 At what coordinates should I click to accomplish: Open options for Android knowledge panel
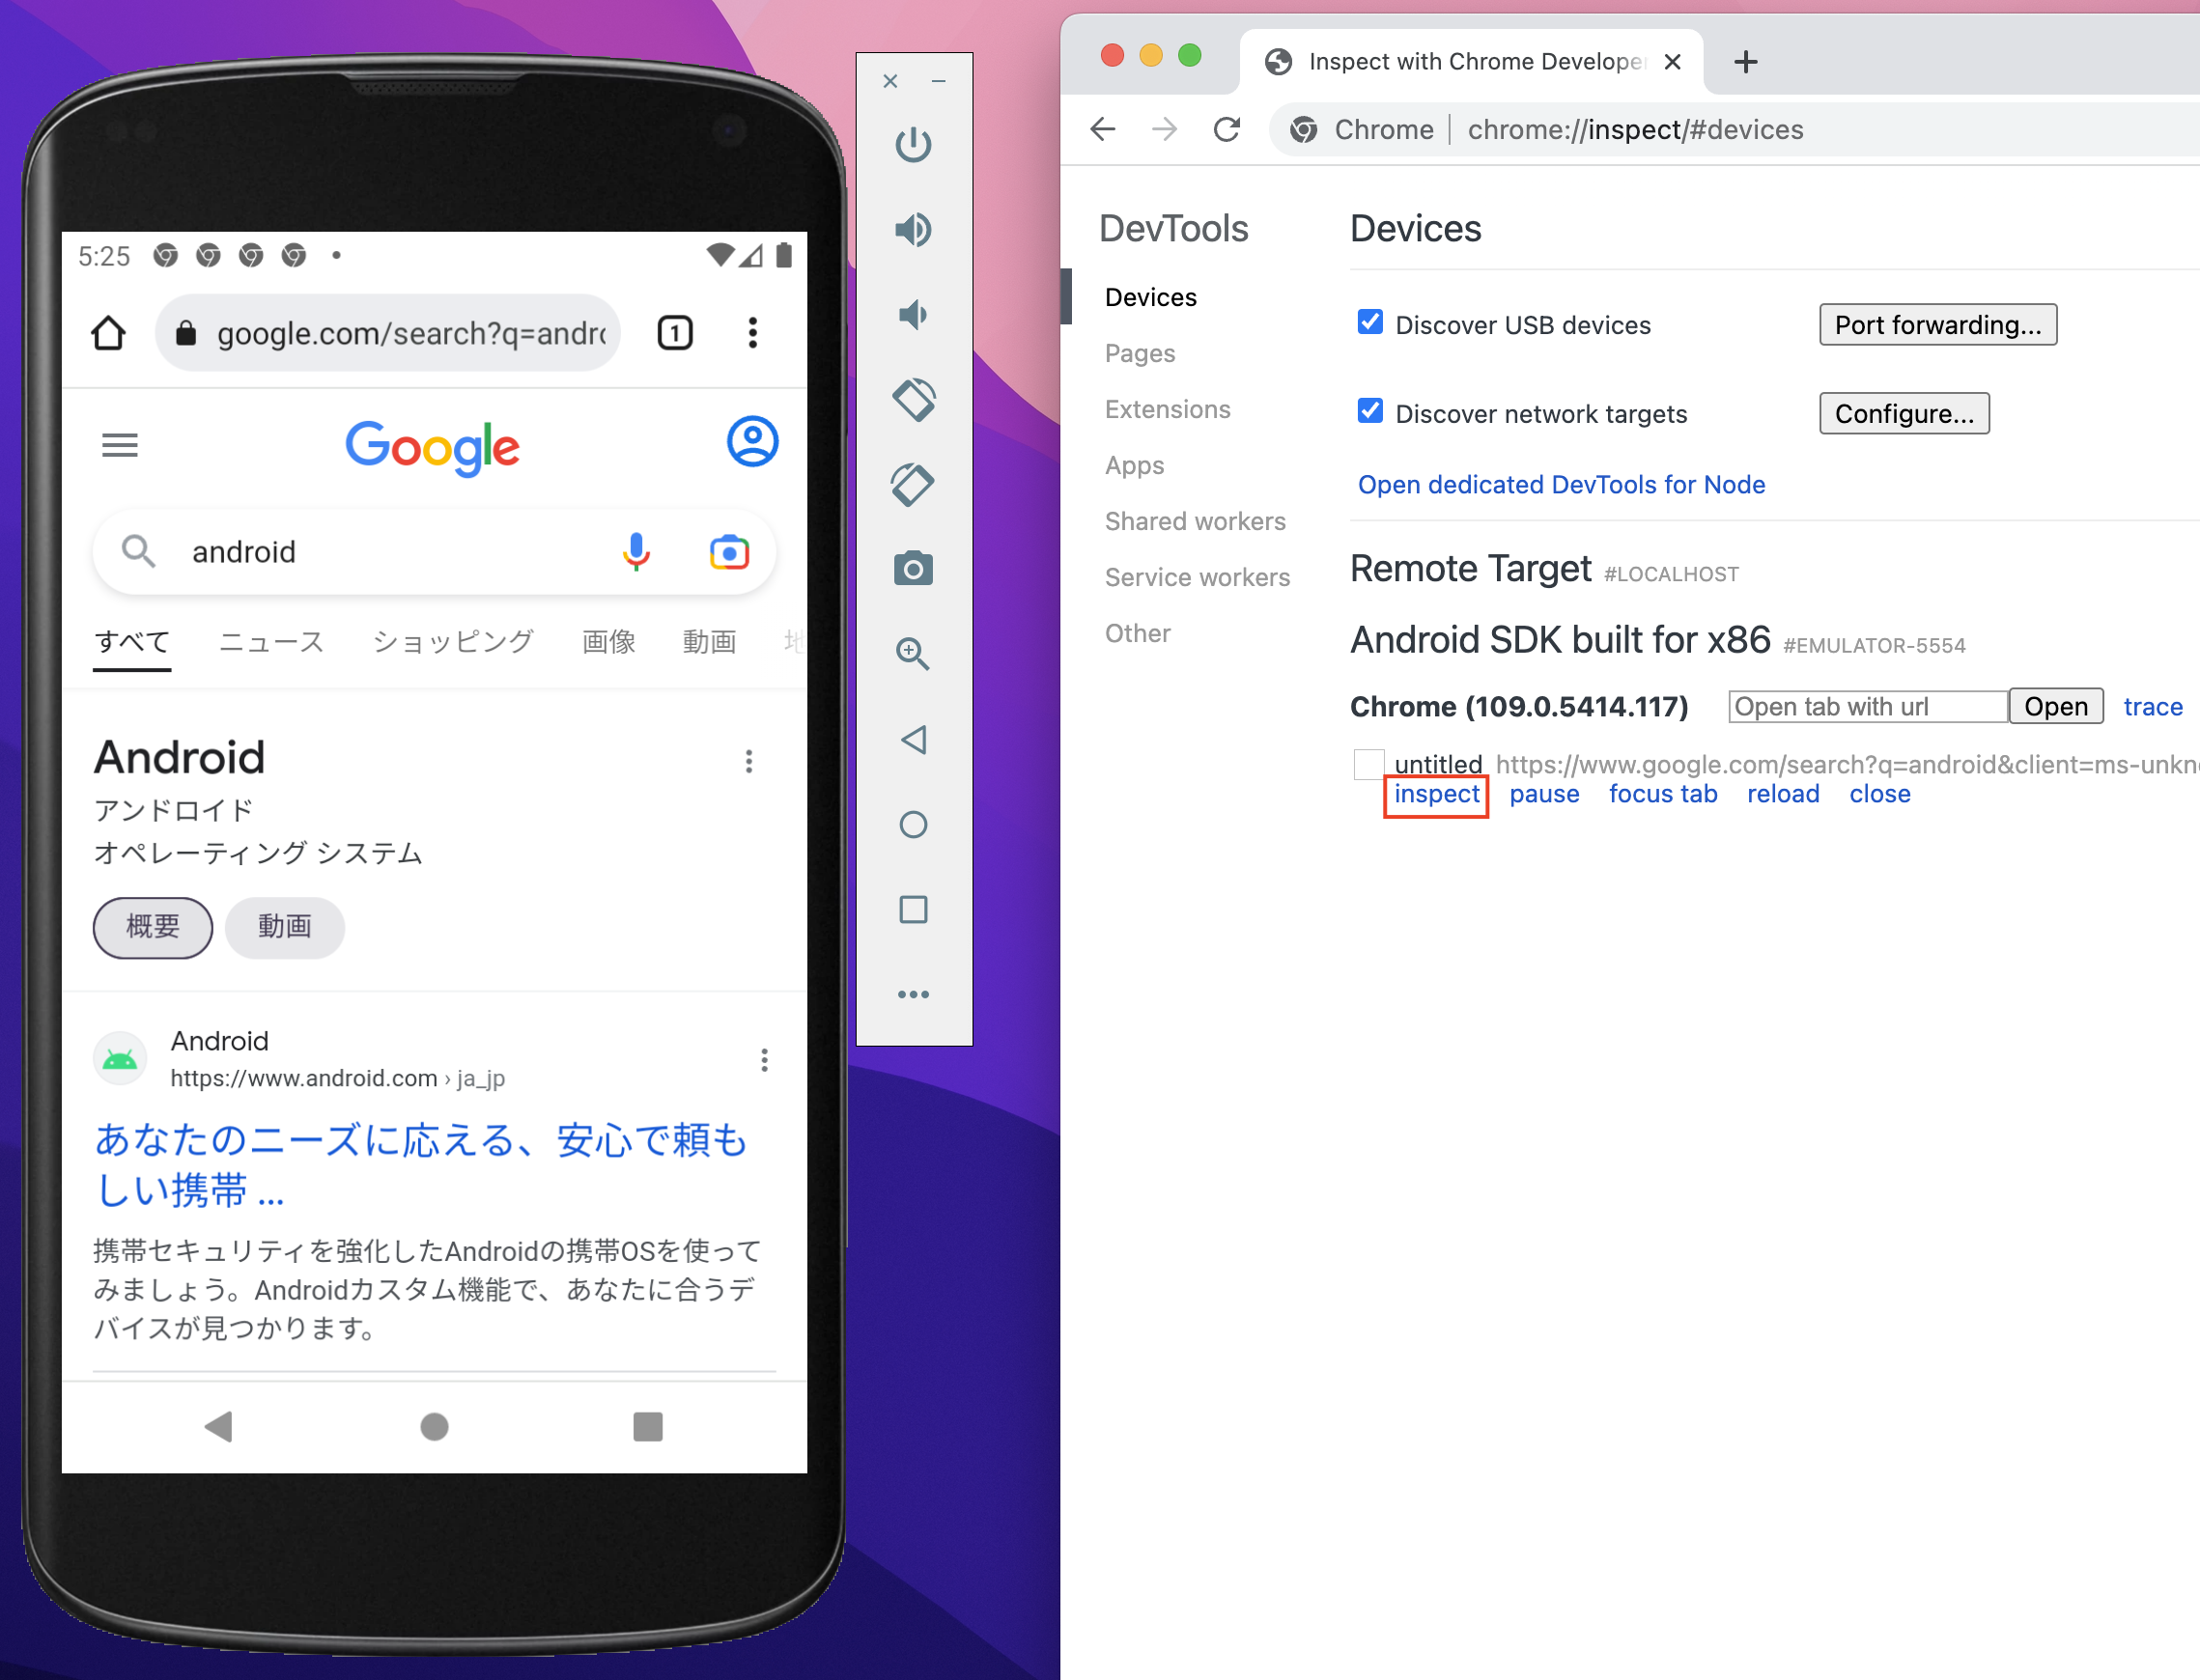point(748,761)
